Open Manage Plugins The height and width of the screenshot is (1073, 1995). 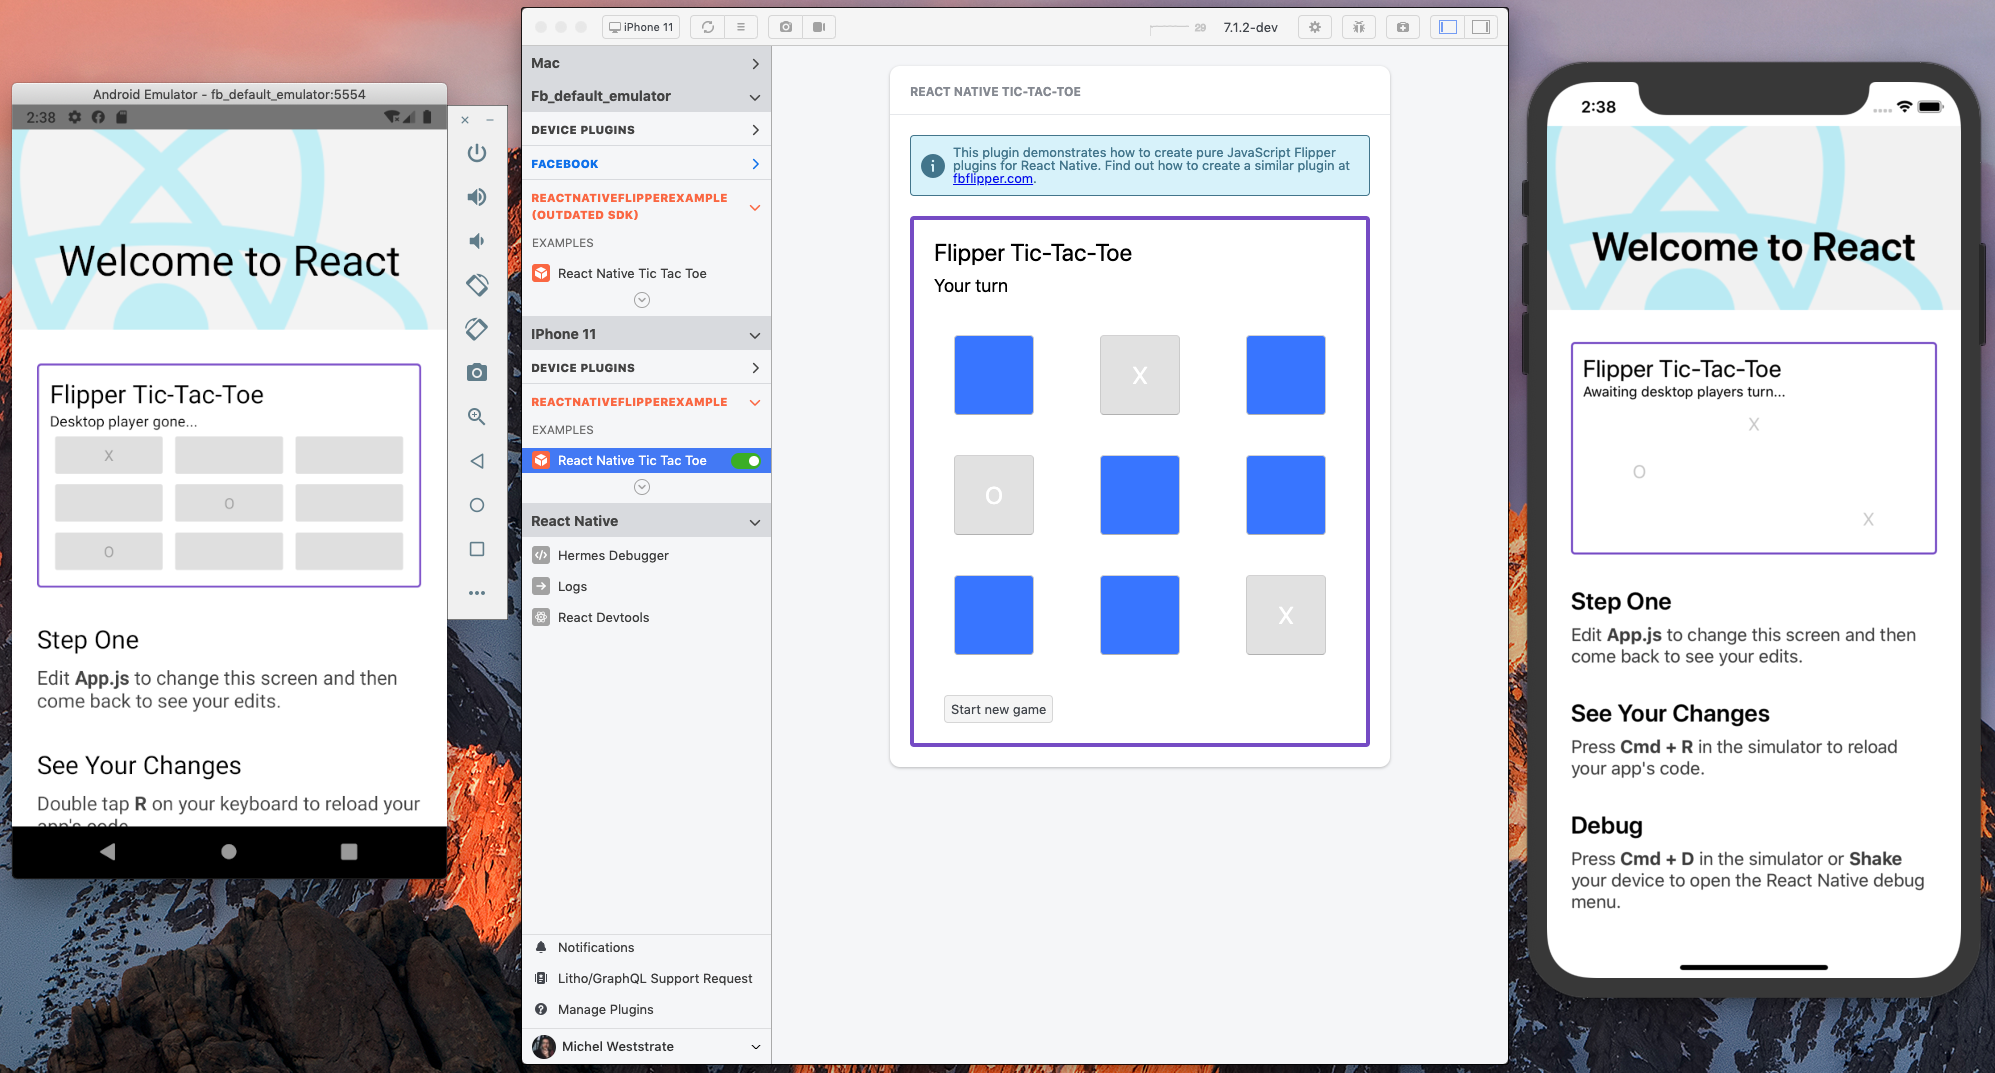click(x=604, y=1009)
